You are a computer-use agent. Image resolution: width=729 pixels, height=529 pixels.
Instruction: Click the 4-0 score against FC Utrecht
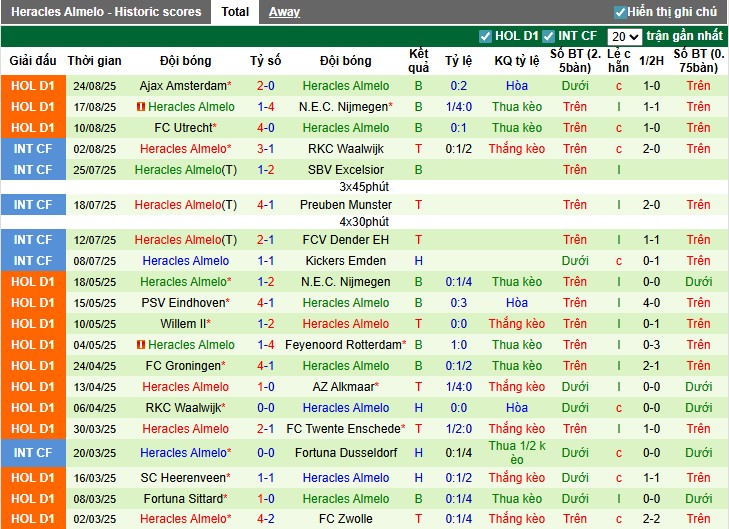point(265,128)
